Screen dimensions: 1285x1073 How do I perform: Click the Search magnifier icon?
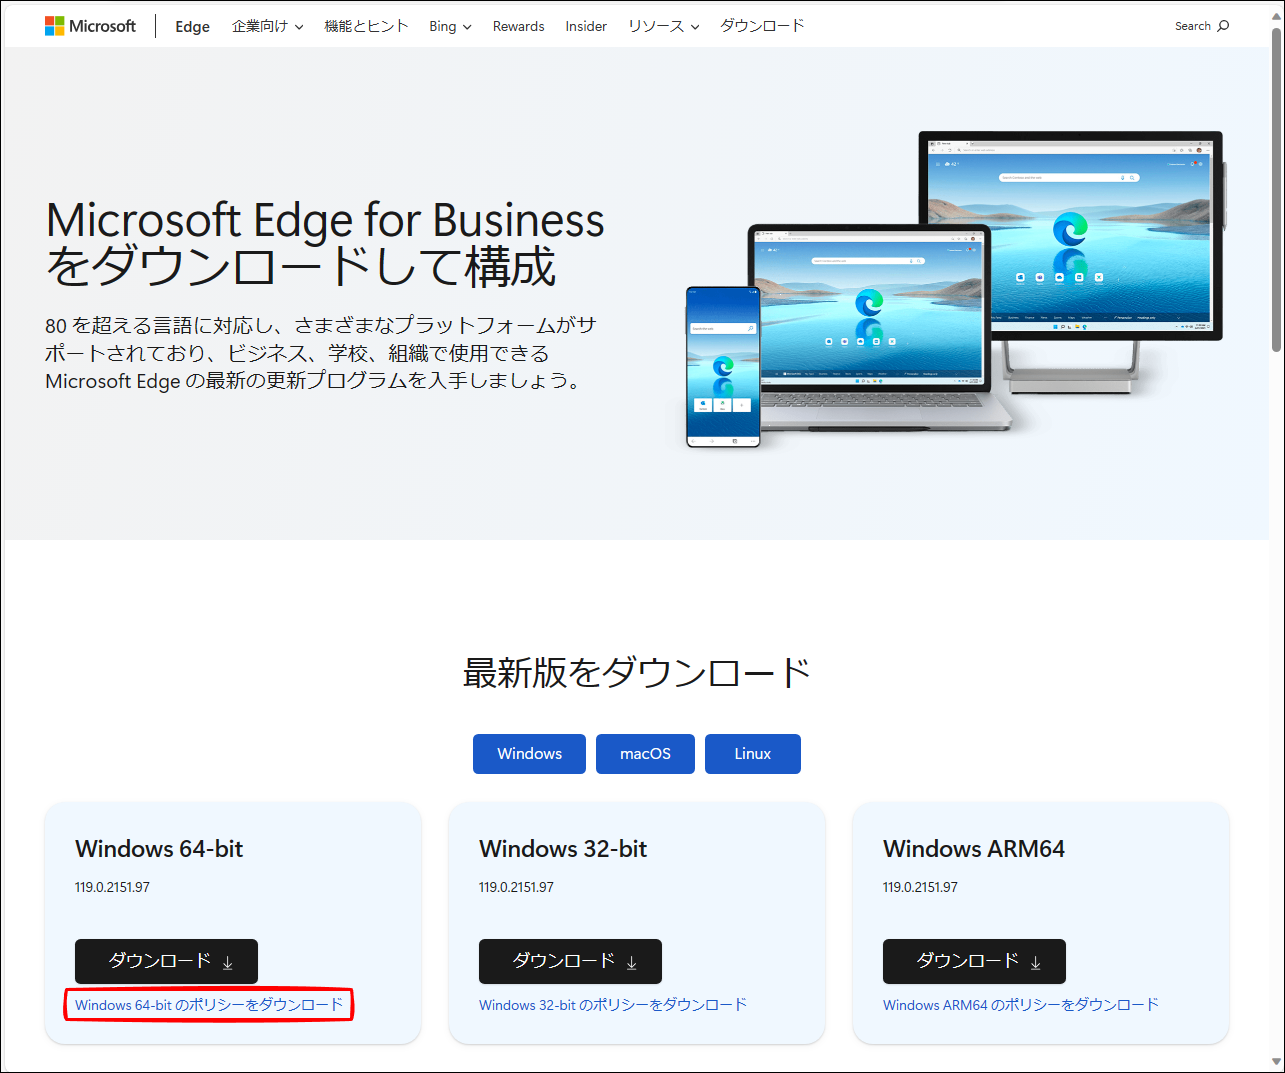coord(1223,26)
